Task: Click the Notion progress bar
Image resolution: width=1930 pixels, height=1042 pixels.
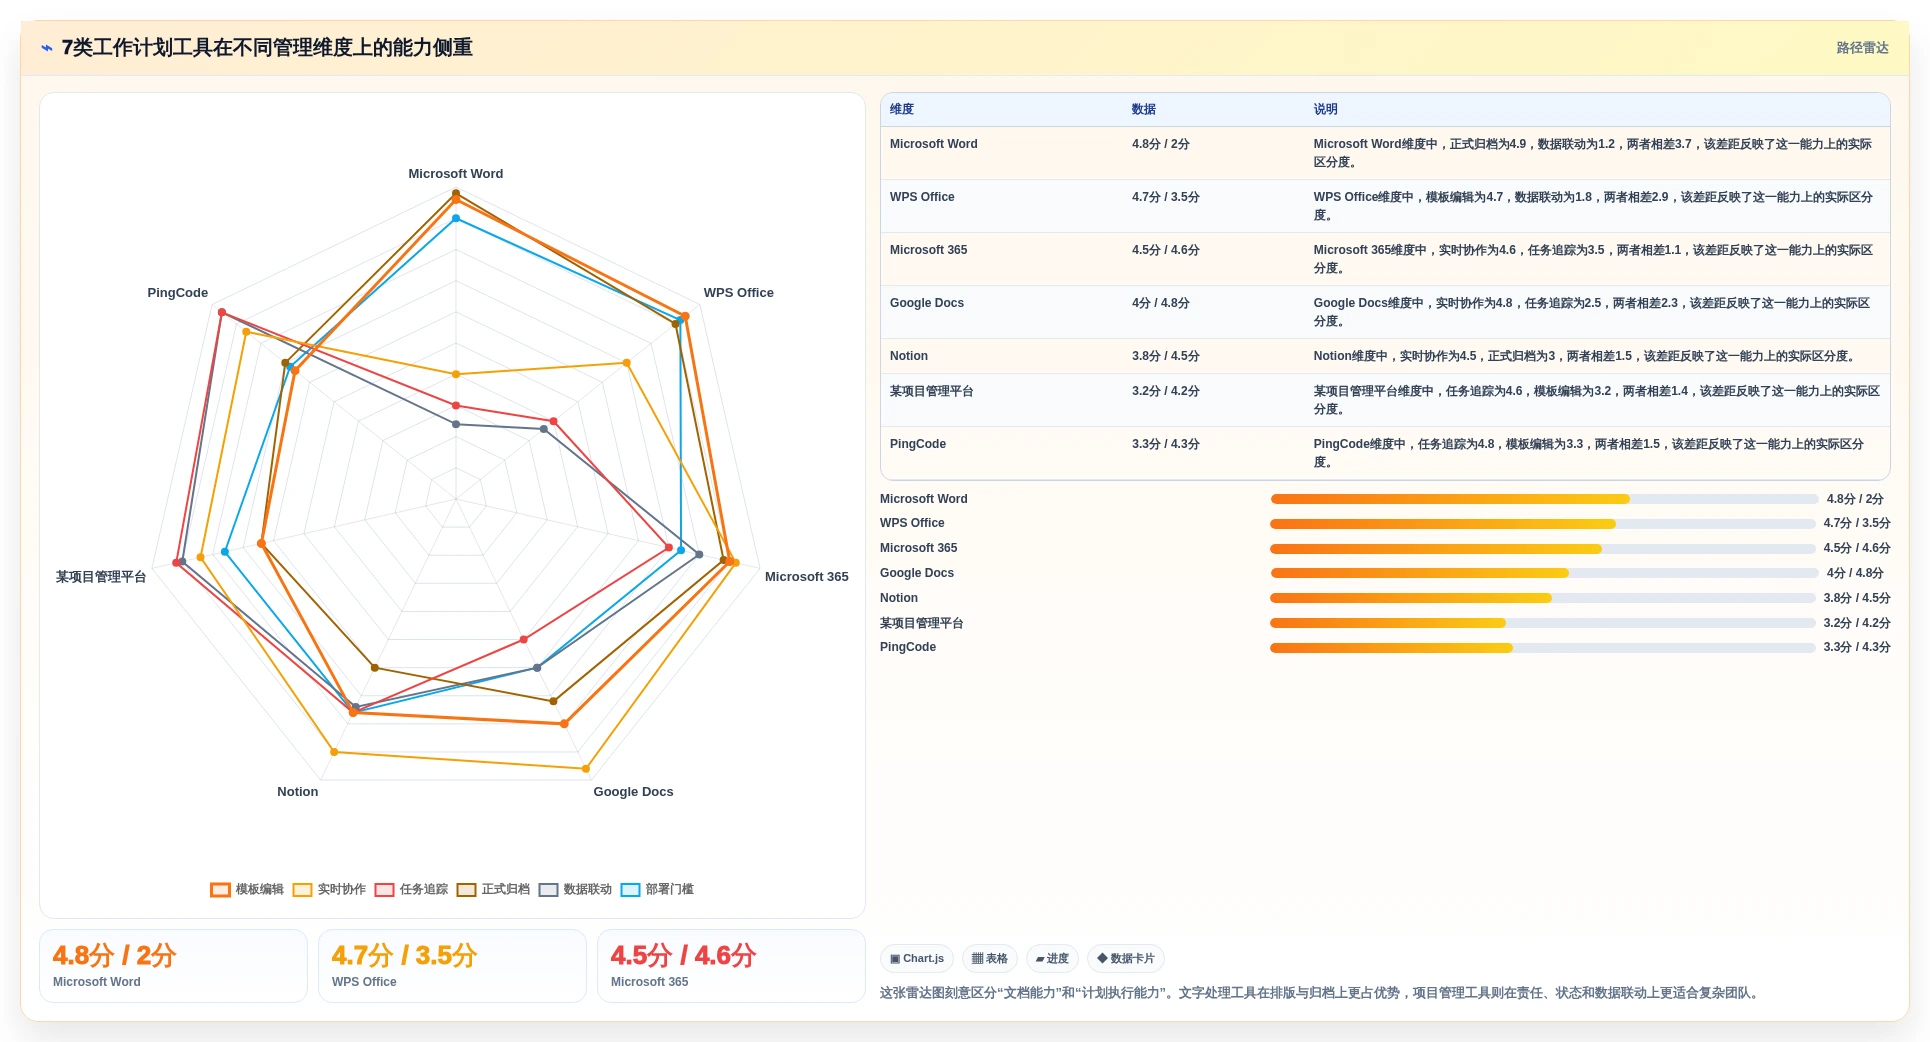Action: point(1543,598)
